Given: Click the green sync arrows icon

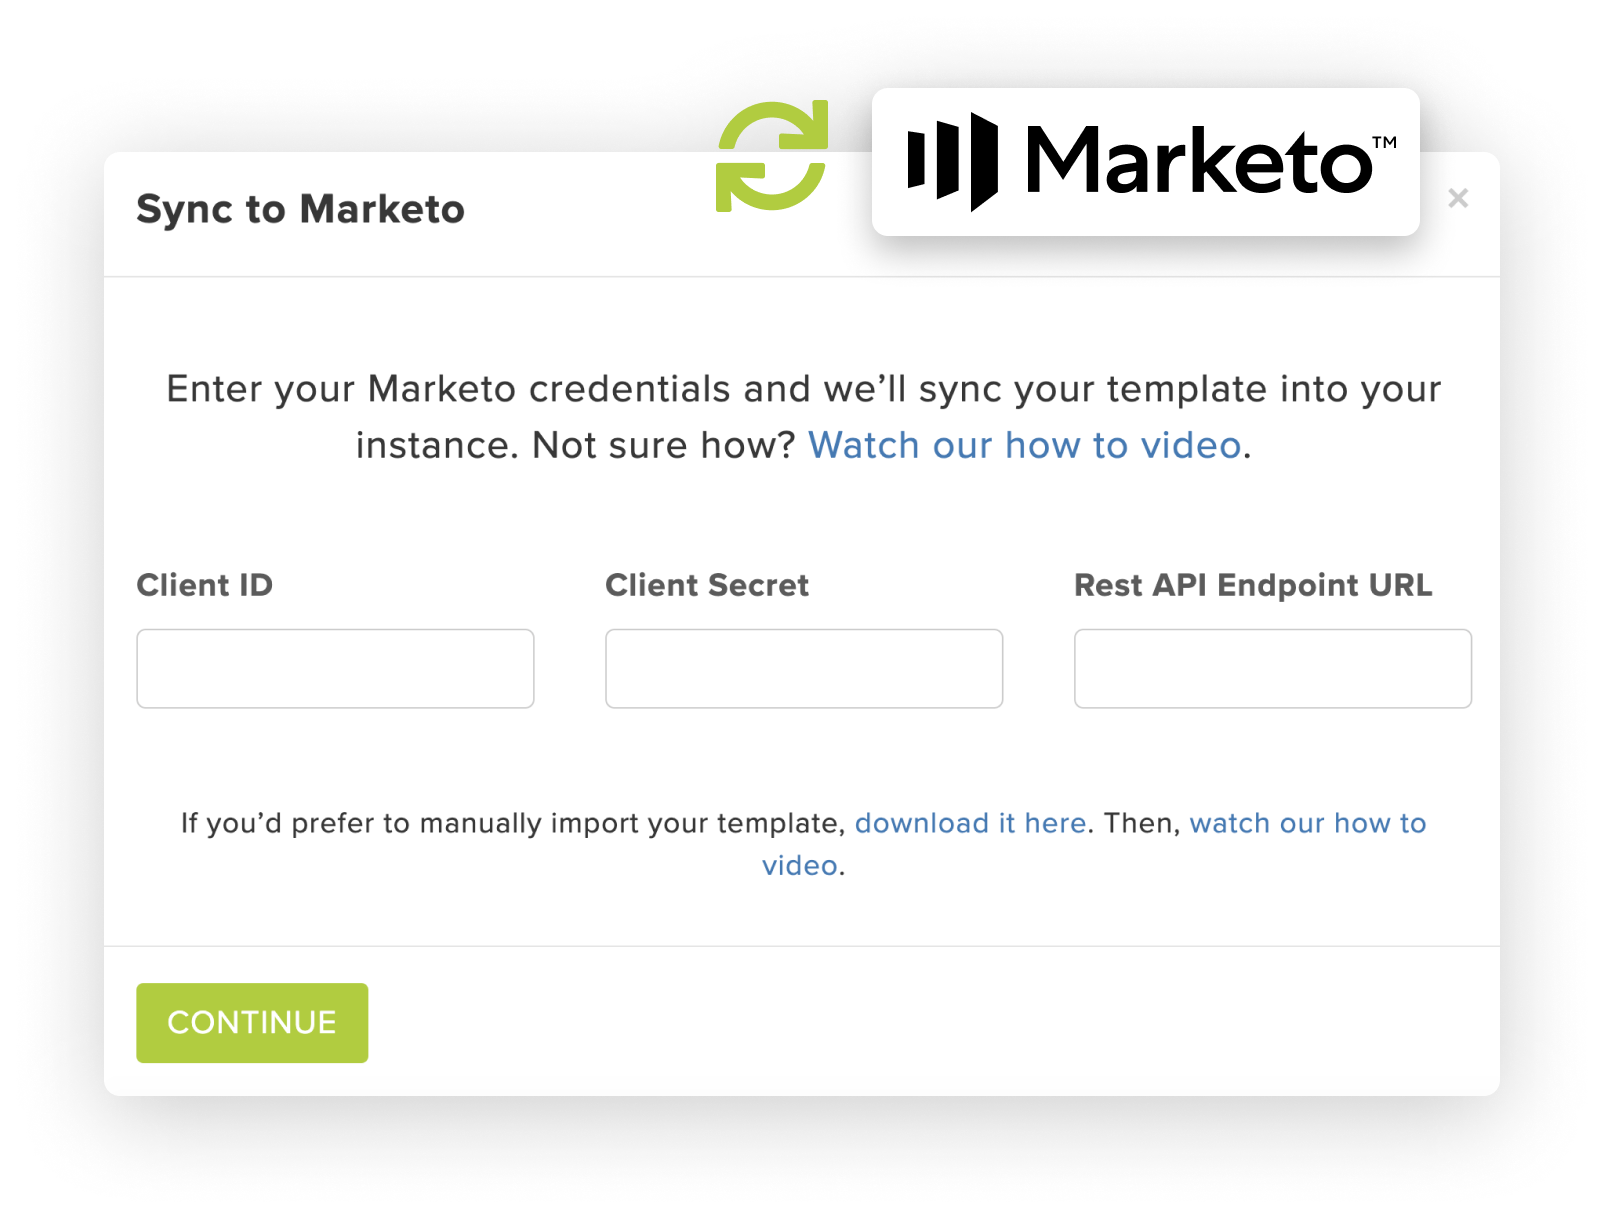Looking at the screenshot, I should [x=772, y=156].
